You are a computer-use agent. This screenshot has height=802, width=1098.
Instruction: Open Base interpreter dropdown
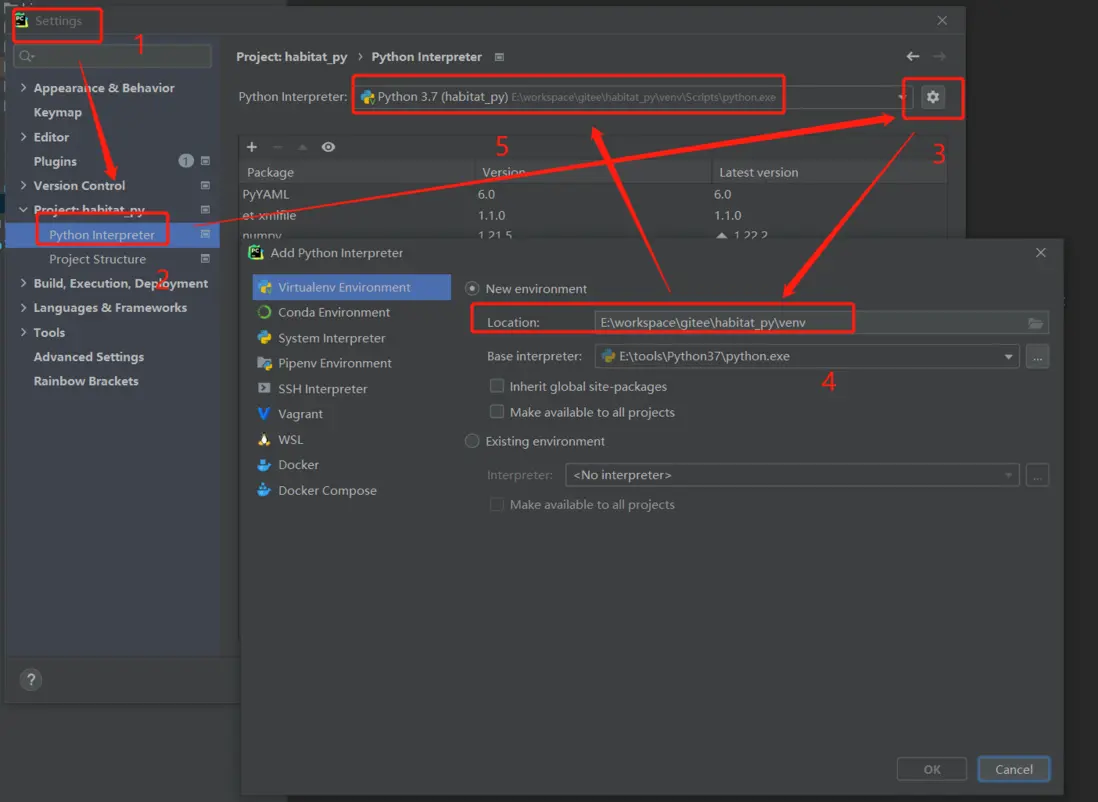pyautogui.click(x=1008, y=357)
